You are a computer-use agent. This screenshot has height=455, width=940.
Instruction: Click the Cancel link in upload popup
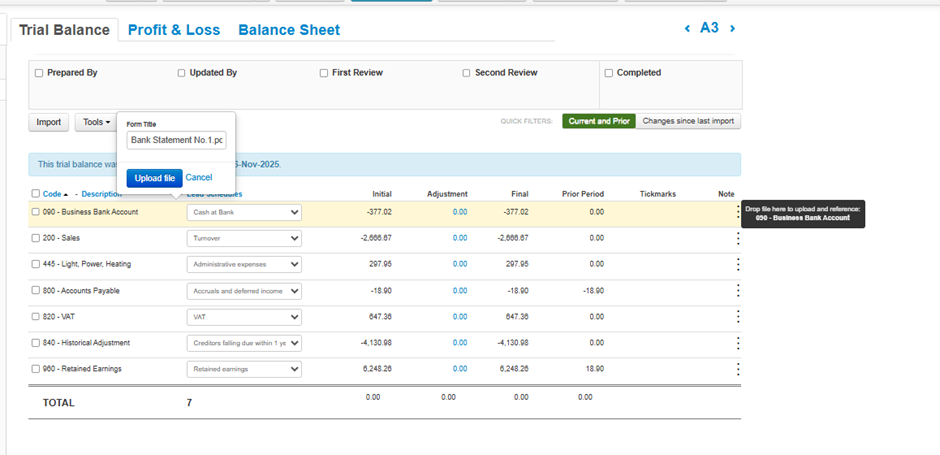coord(199,178)
